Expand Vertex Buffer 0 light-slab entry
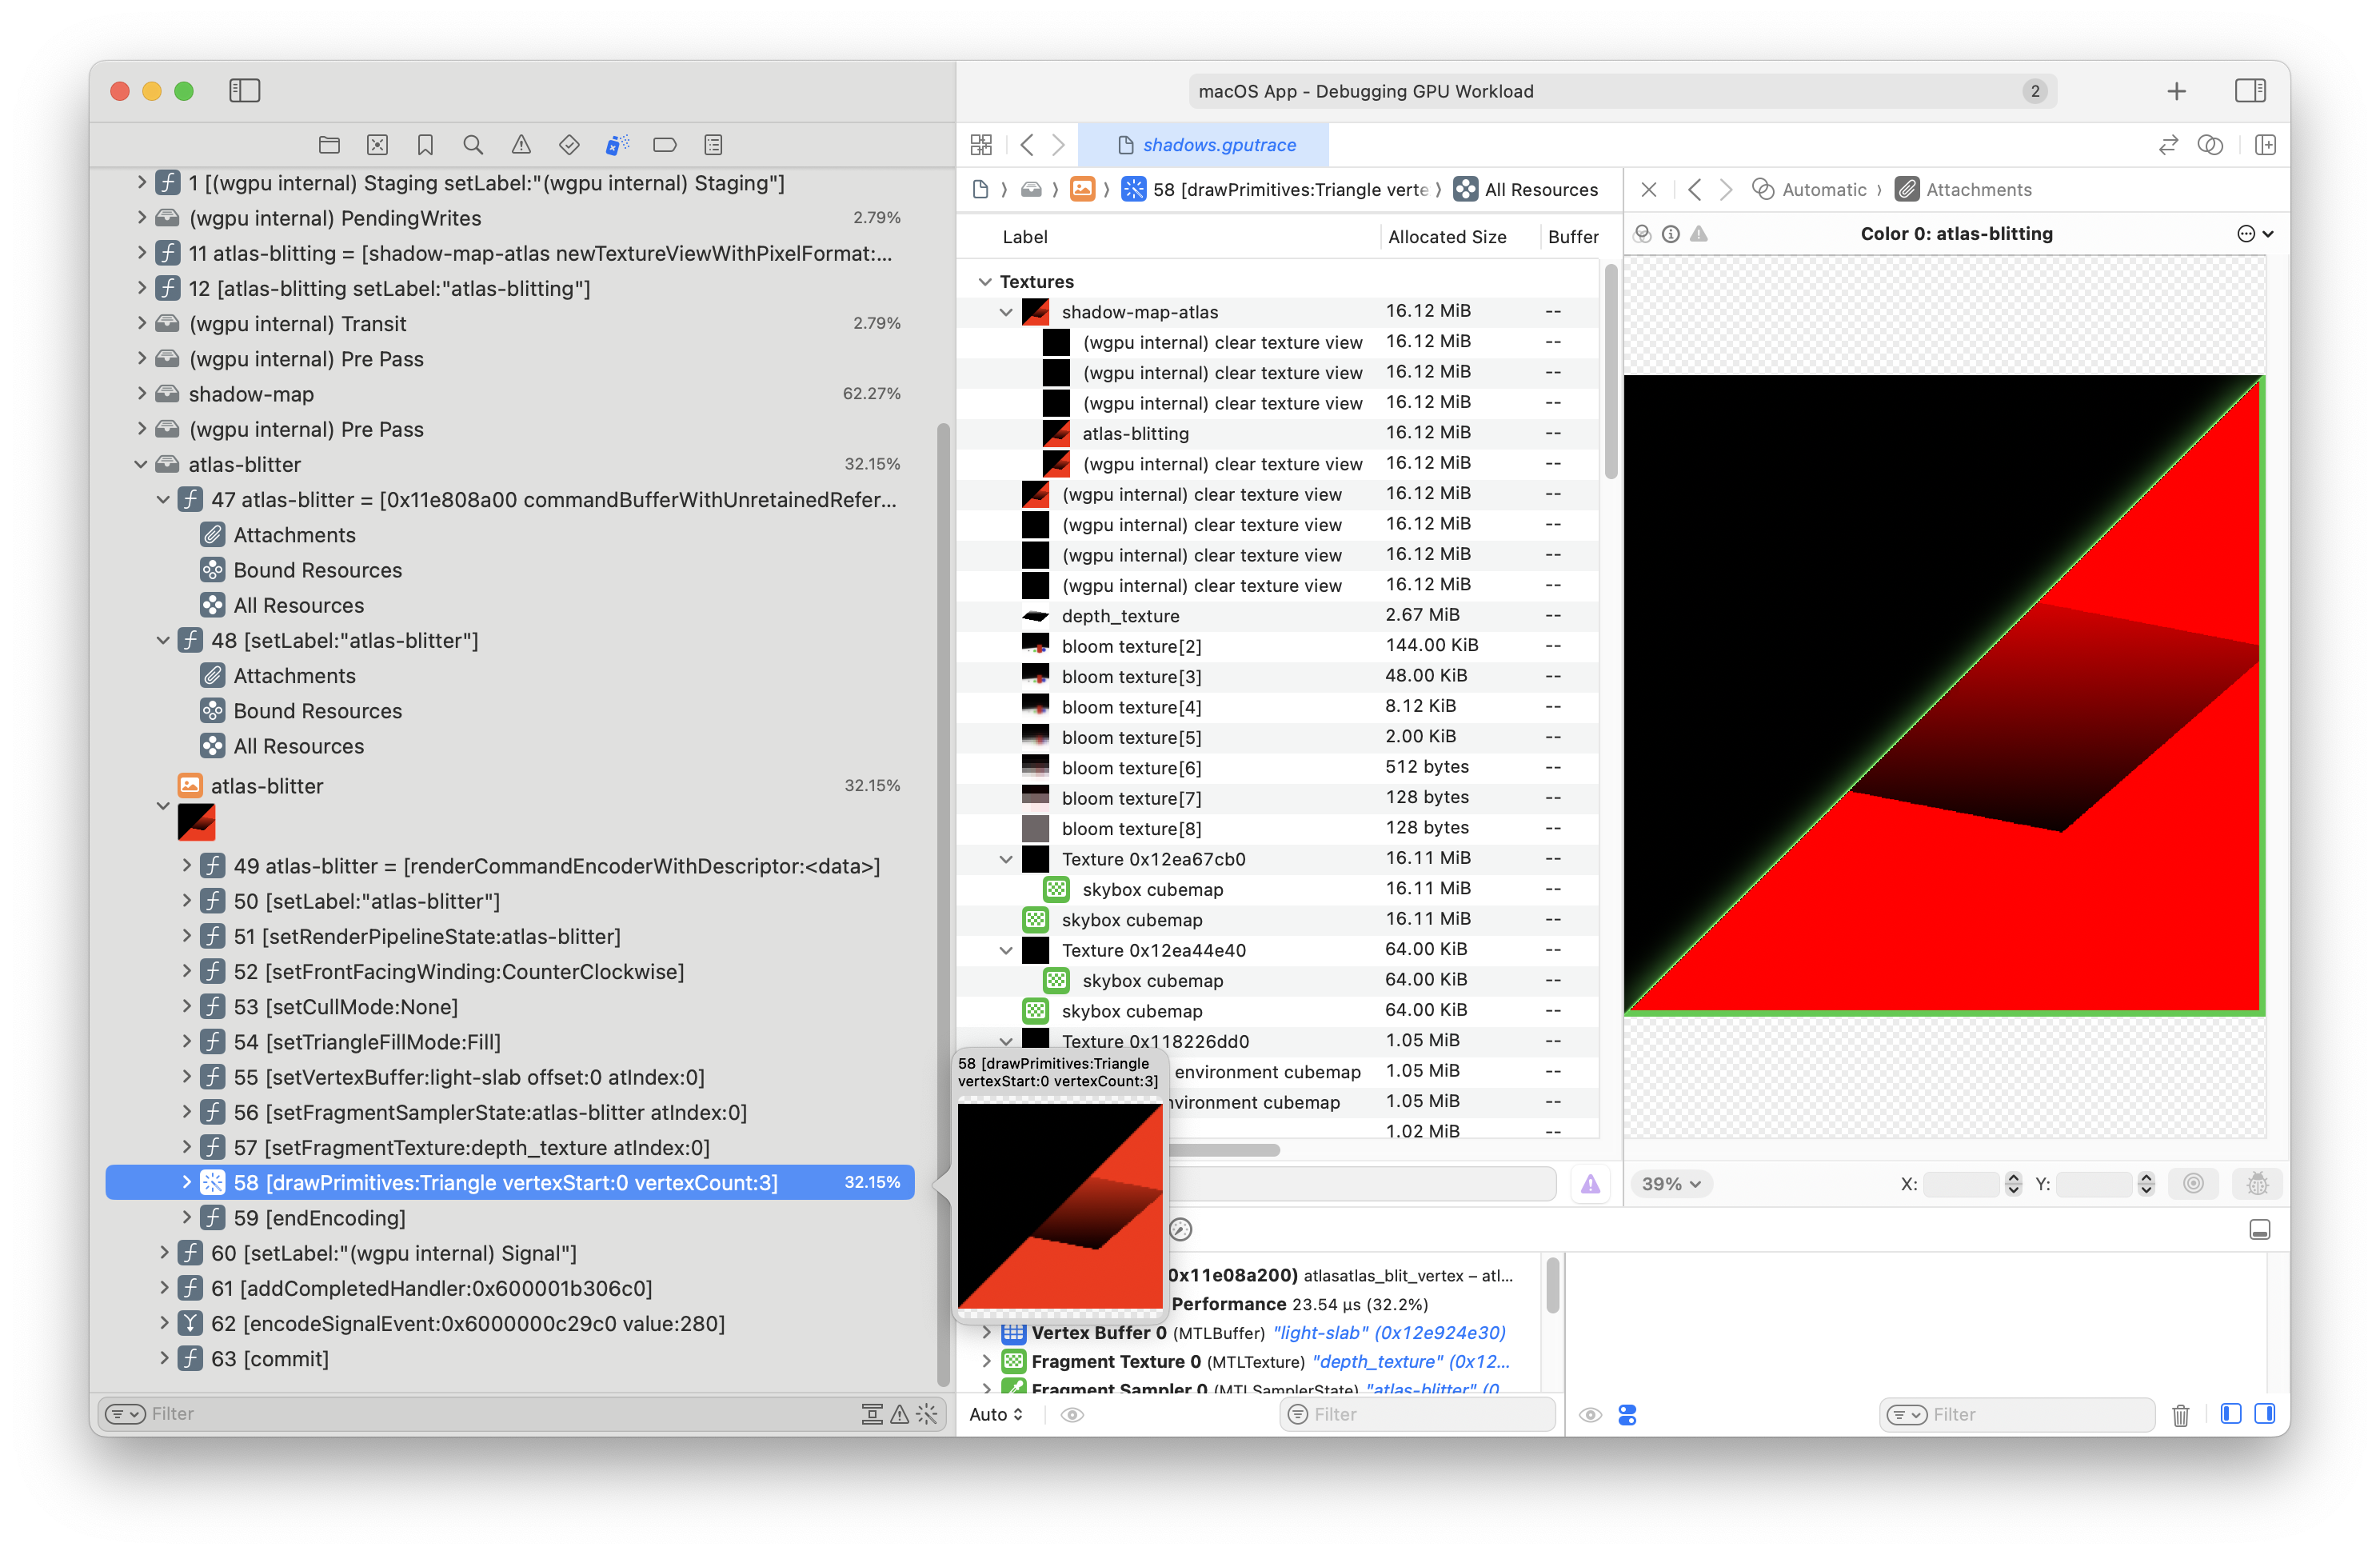This screenshot has width=2380, height=1555. click(987, 1333)
